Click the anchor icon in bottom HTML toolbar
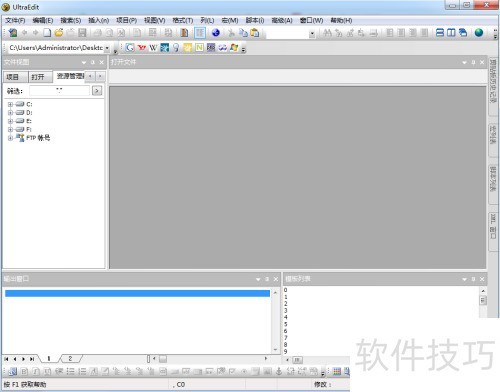Viewport: 500px width, 392px height. [279, 371]
